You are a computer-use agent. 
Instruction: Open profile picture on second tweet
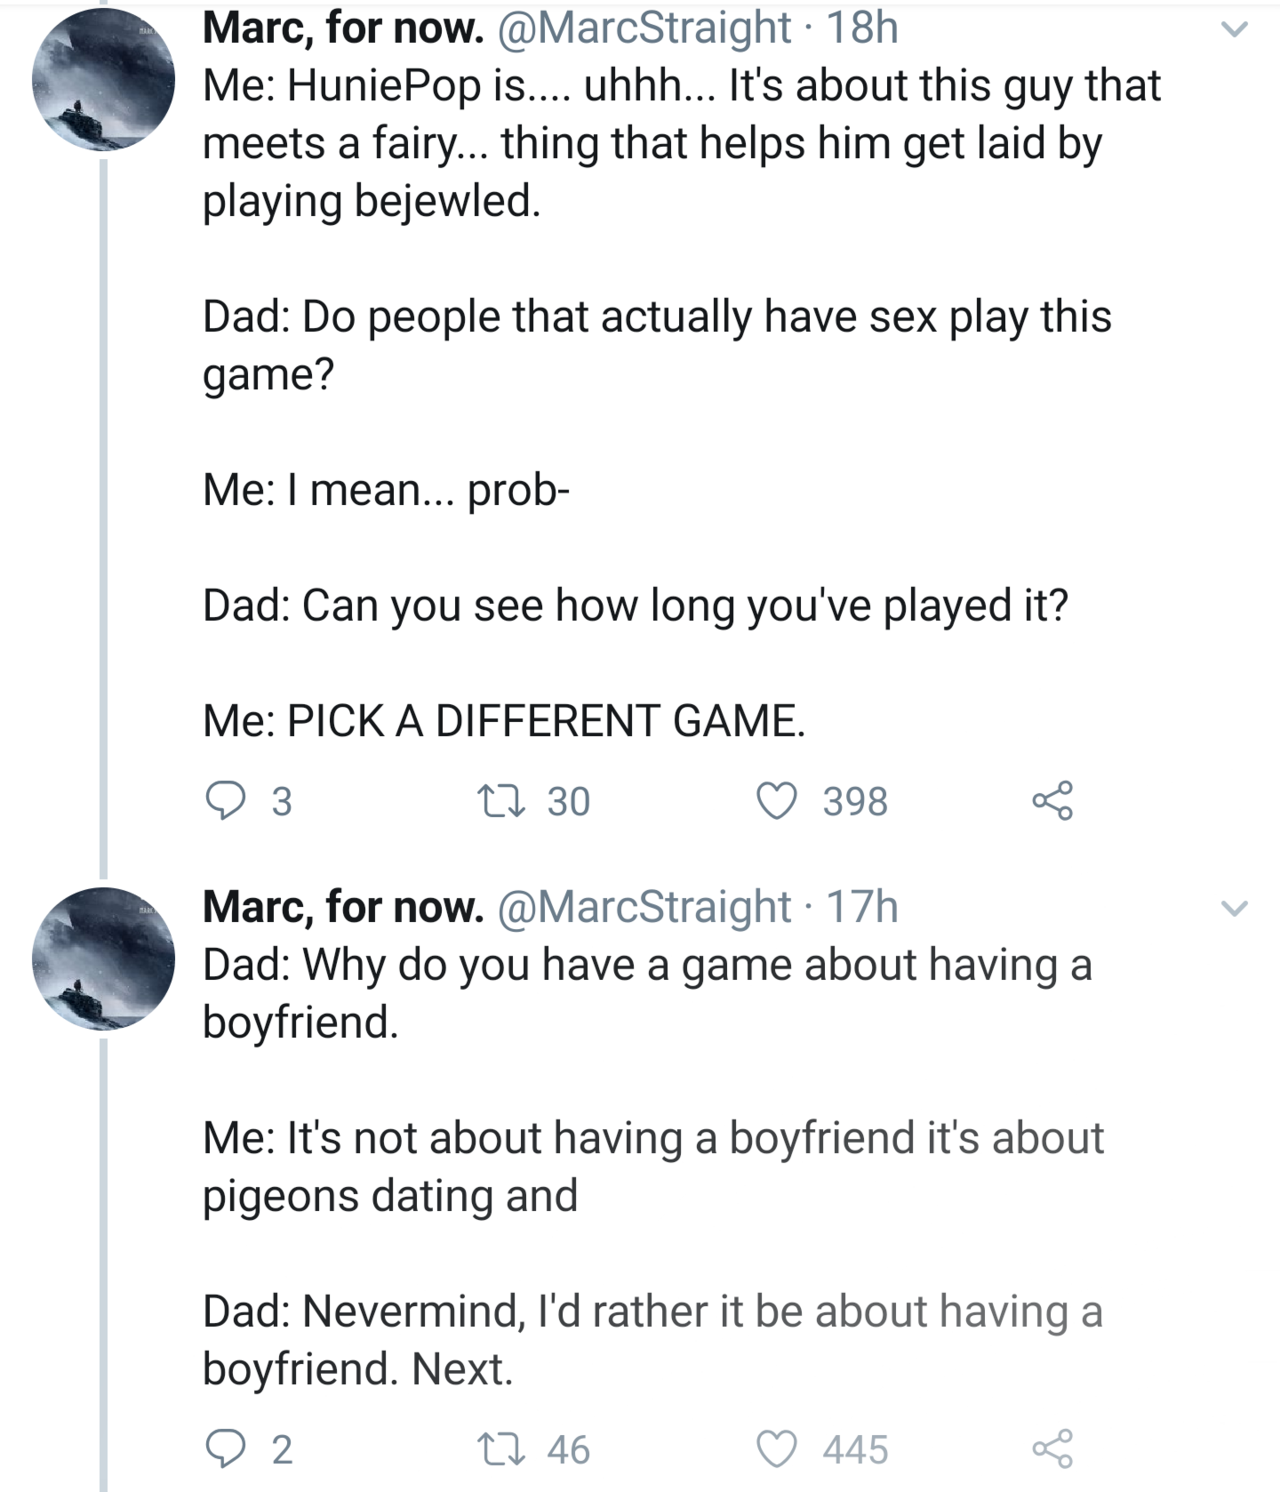click(x=103, y=958)
